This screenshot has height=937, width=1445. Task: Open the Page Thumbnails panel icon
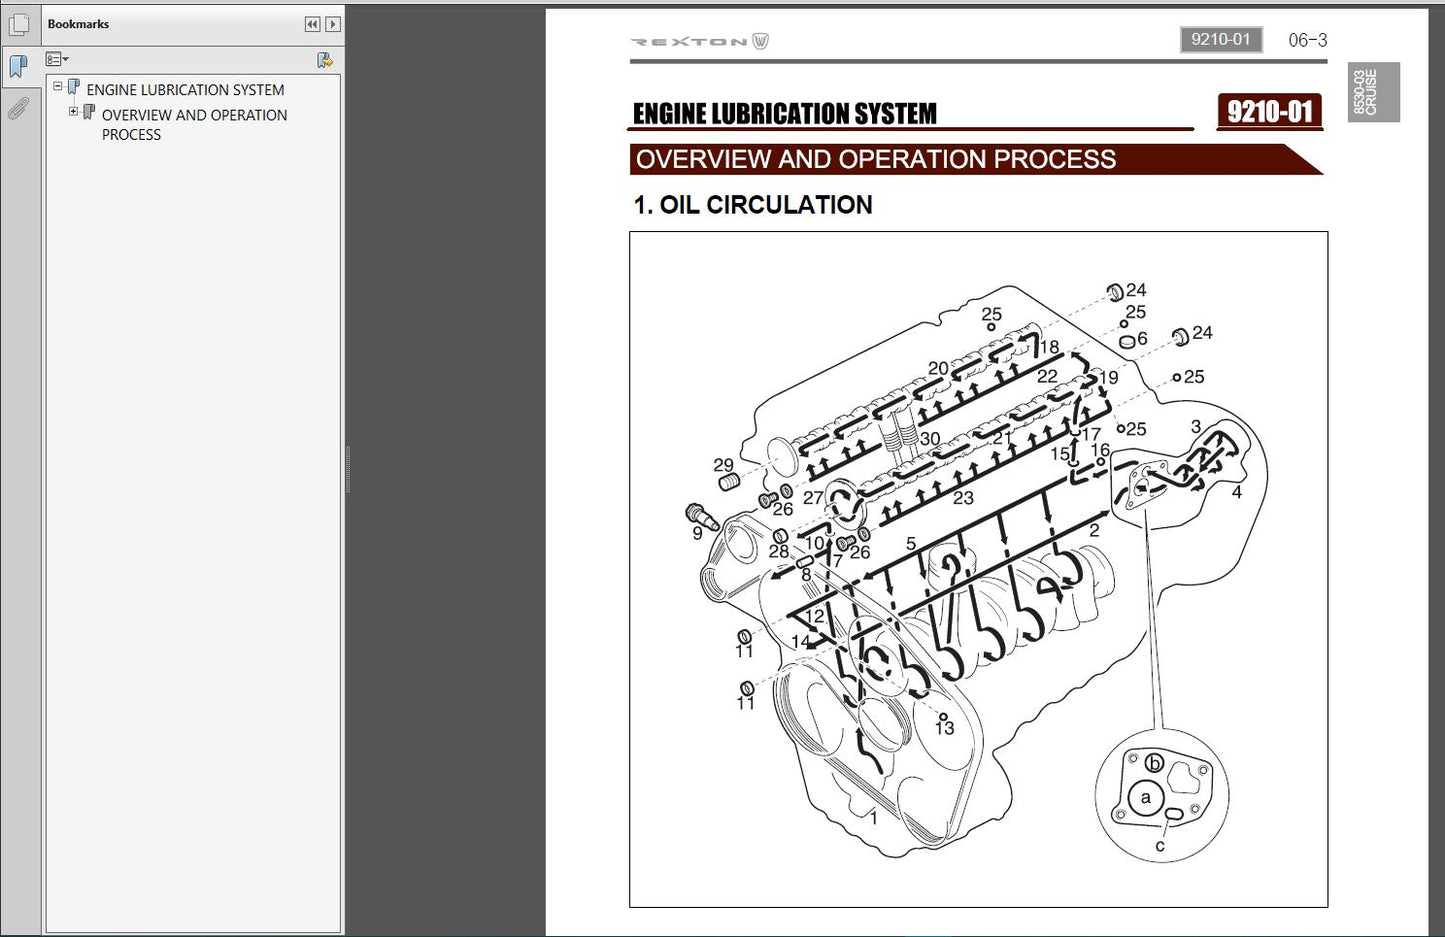pos(18,25)
